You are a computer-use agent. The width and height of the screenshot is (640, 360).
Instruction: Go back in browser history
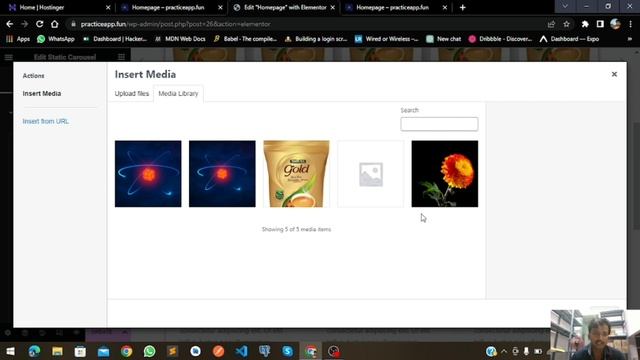click(x=9, y=24)
